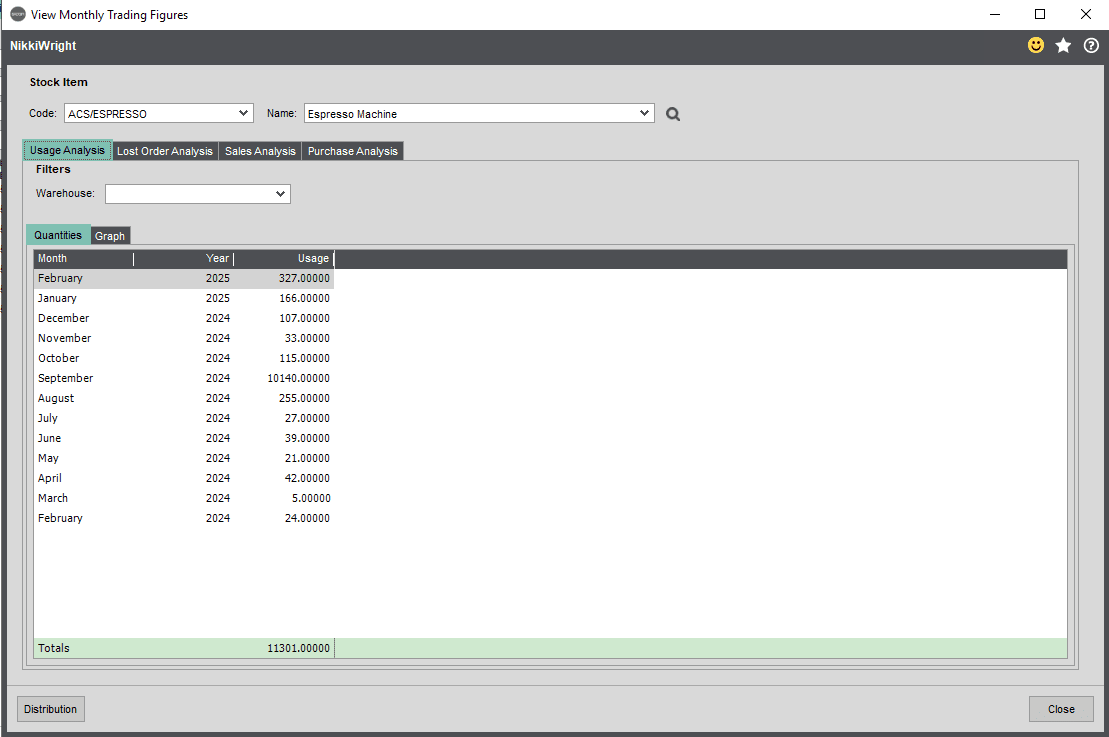Select the June 2024 row
This screenshot has width=1109, height=737.
click(x=184, y=439)
